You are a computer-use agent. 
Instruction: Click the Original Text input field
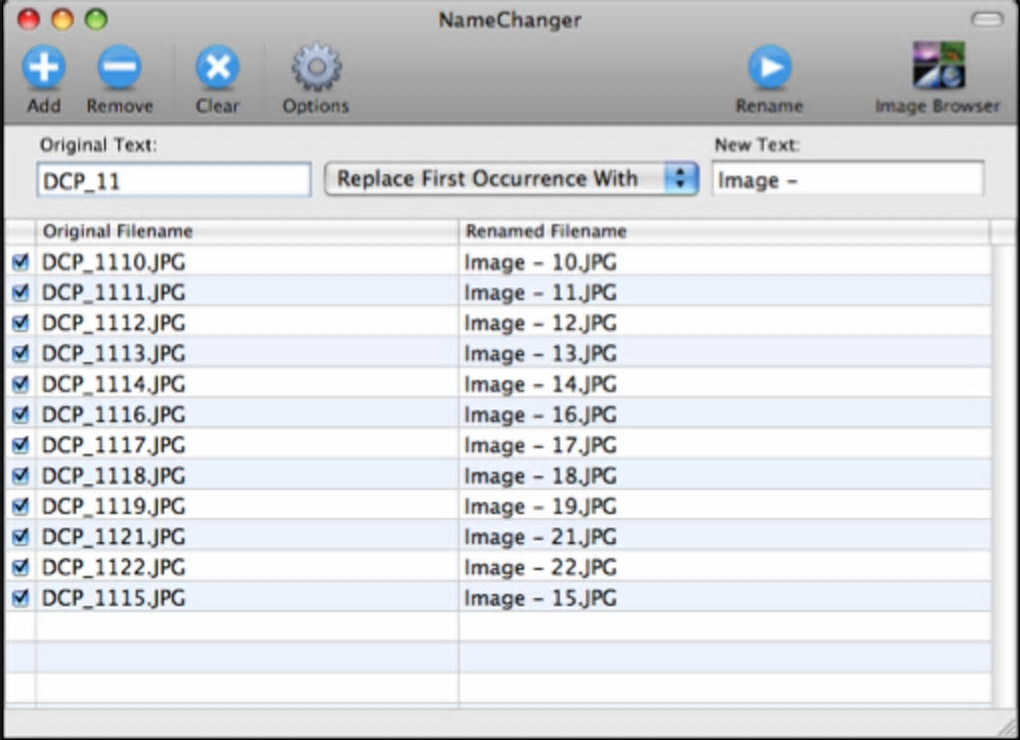[174, 181]
